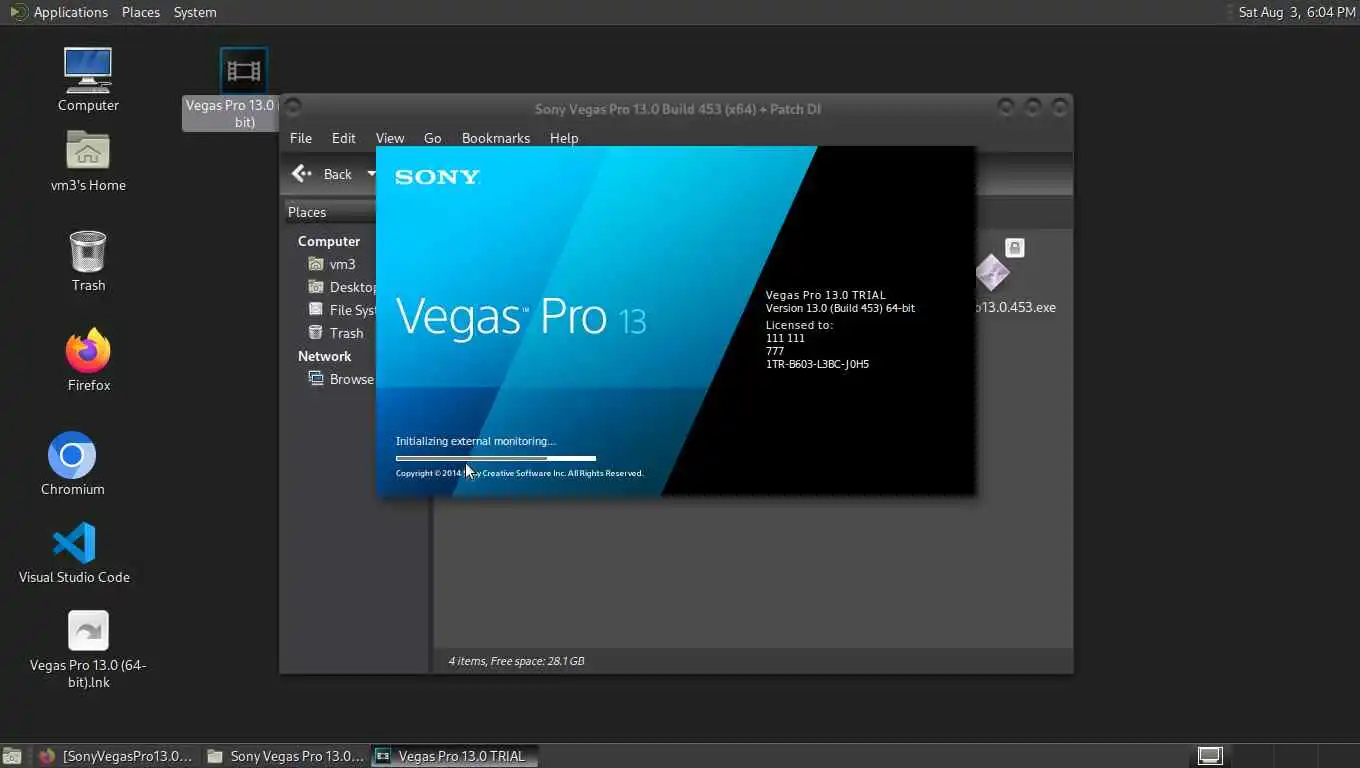Select Browse Network in the sidebar

pos(342,379)
